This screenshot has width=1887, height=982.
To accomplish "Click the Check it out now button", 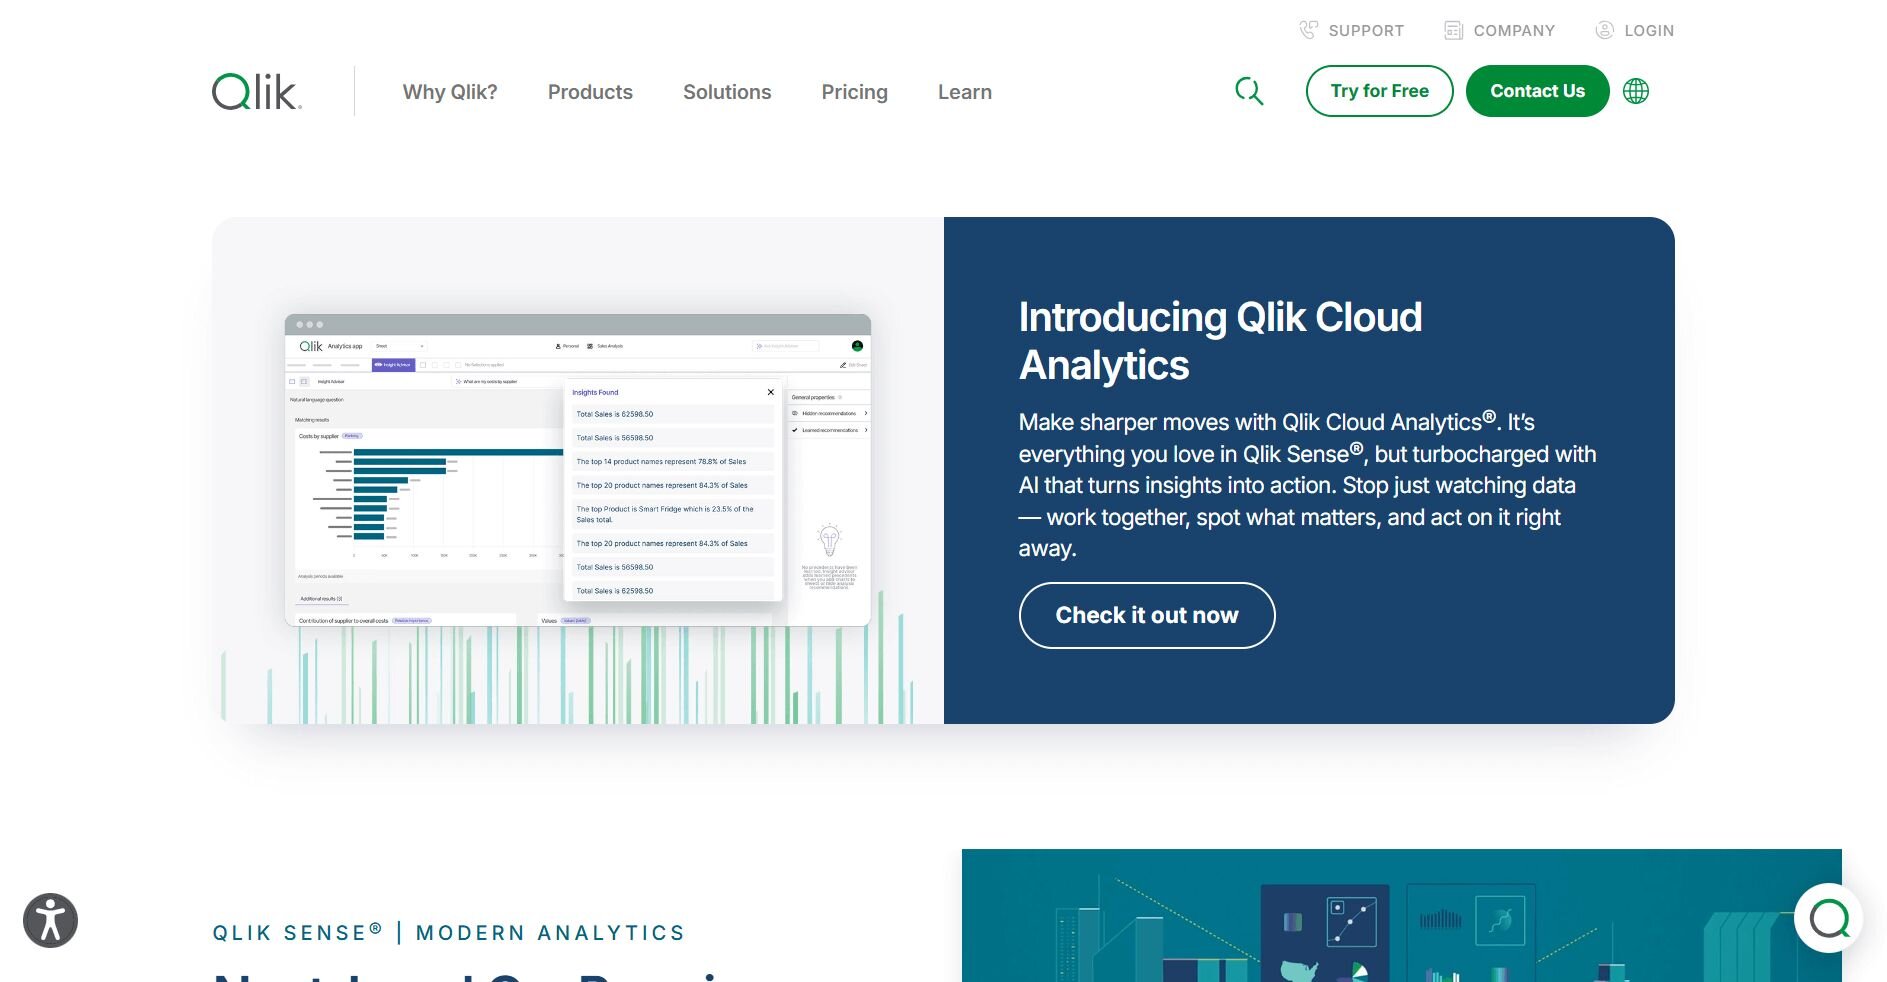I will pos(1146,615).
